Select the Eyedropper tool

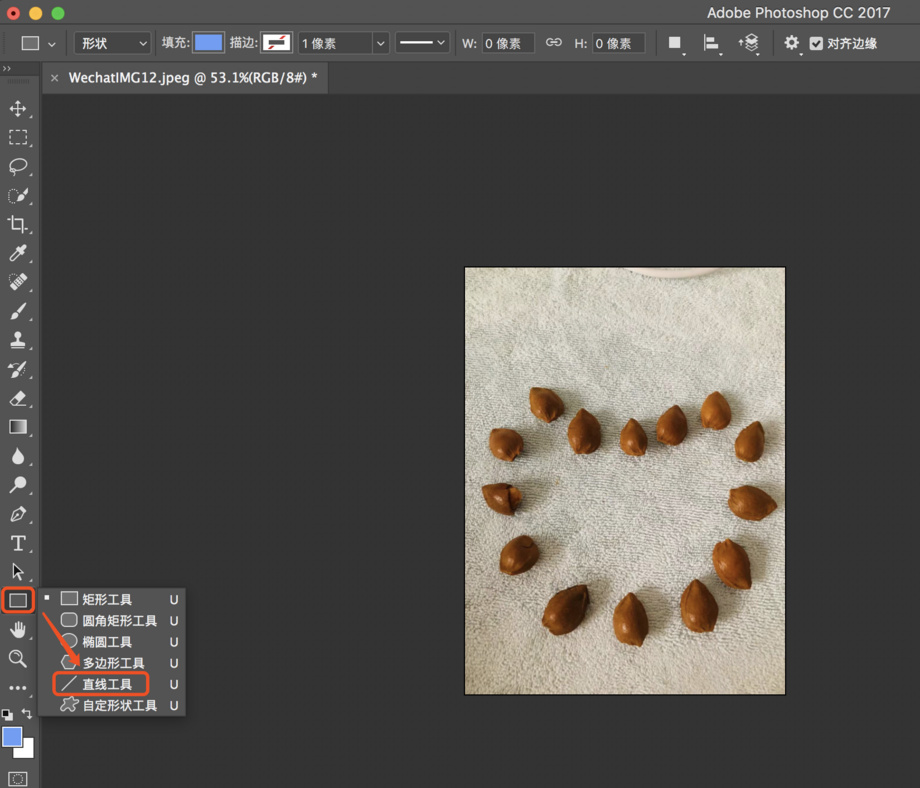coord(18,253)
